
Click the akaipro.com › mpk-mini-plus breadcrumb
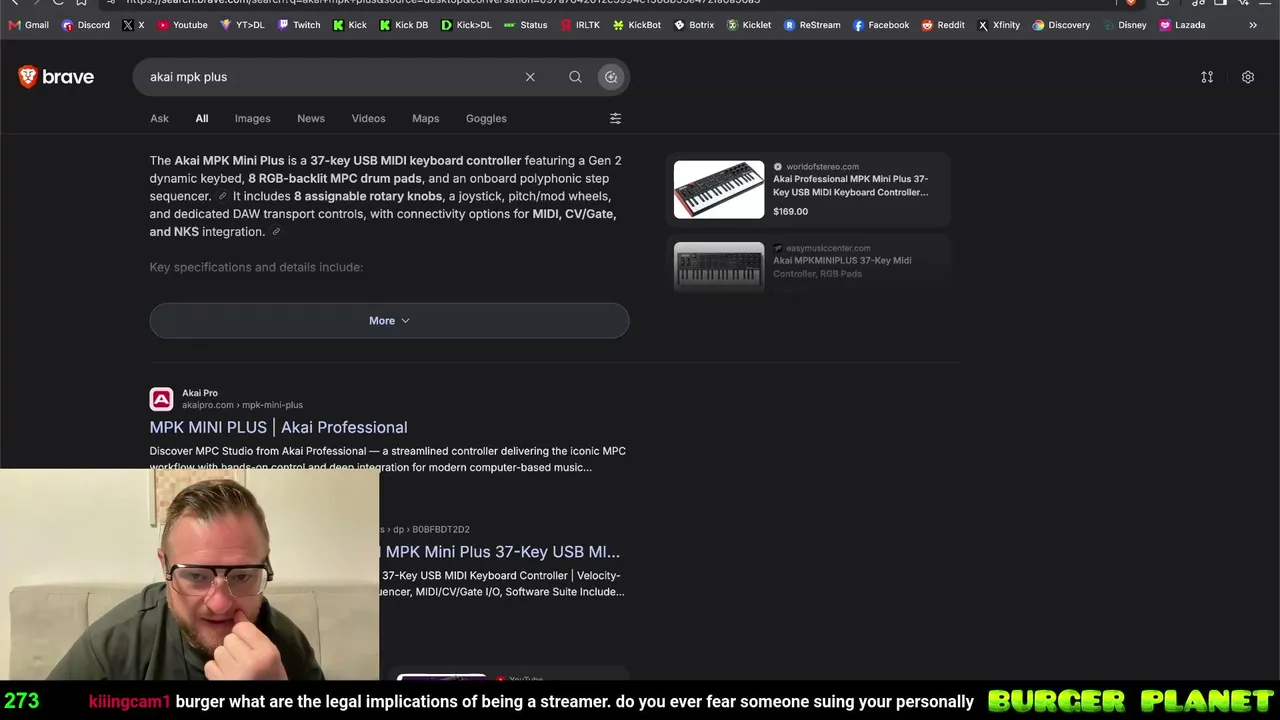tap(242, 405)
